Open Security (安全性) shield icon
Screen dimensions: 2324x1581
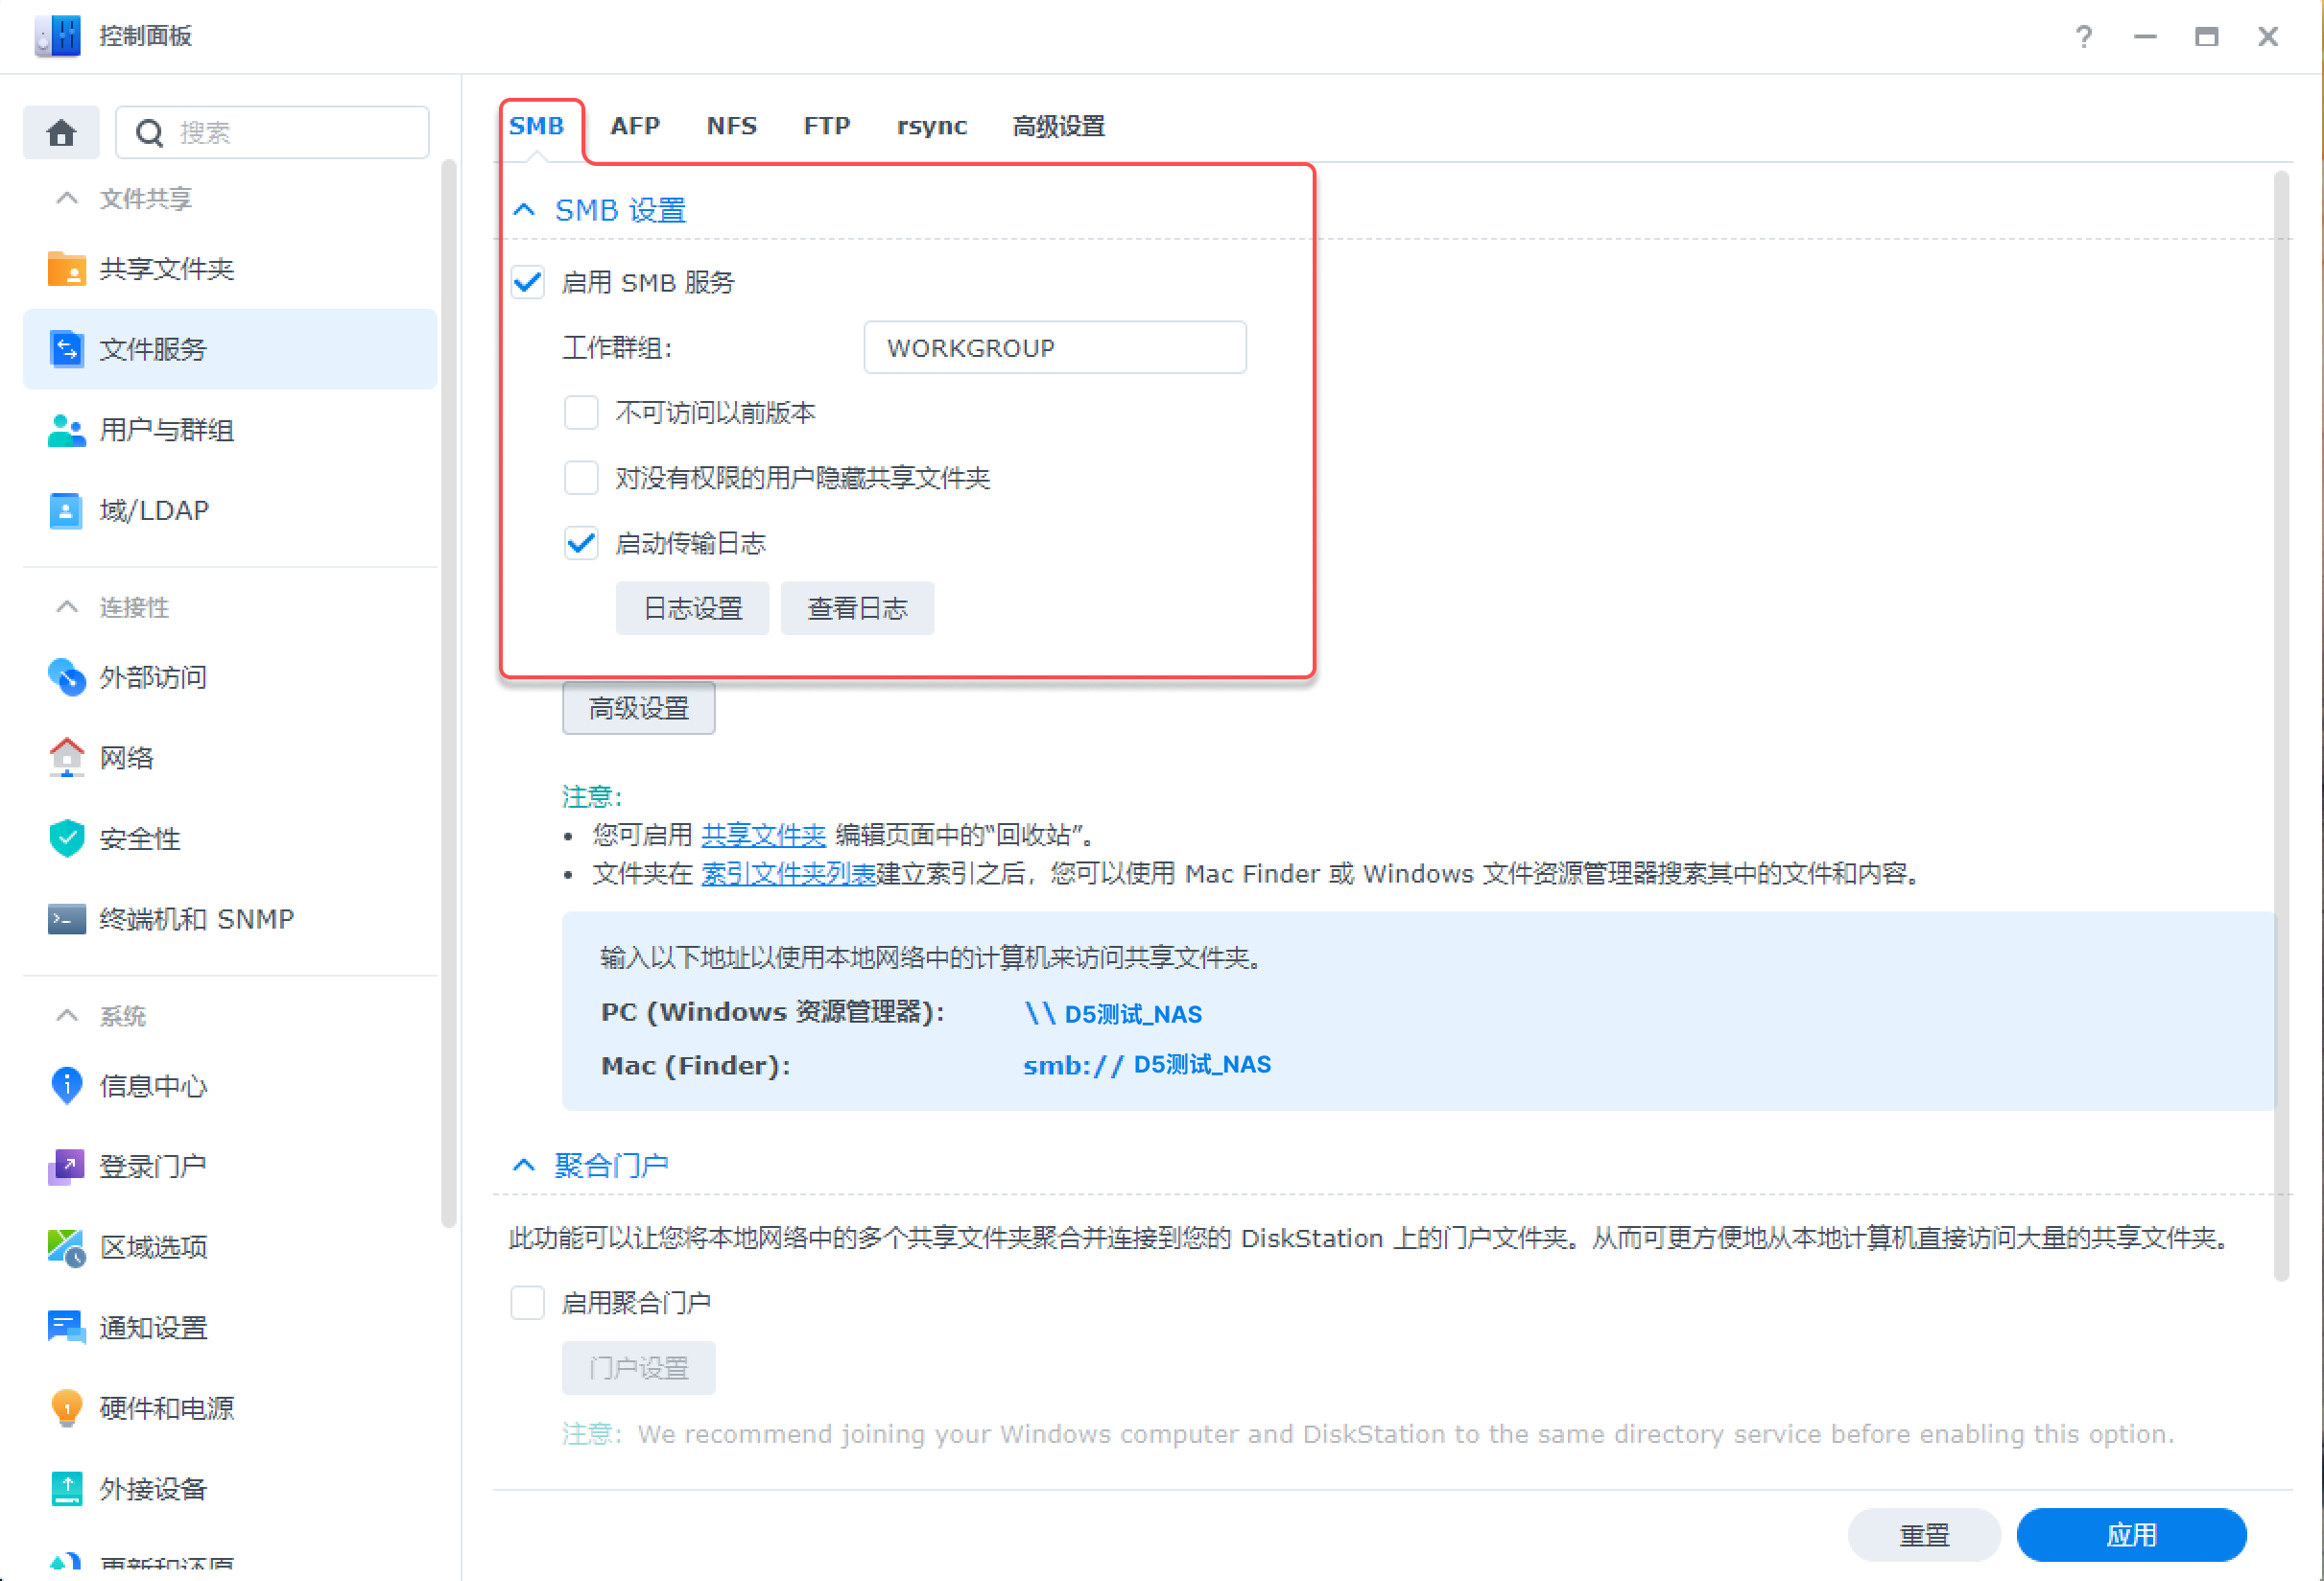(66, 838)
